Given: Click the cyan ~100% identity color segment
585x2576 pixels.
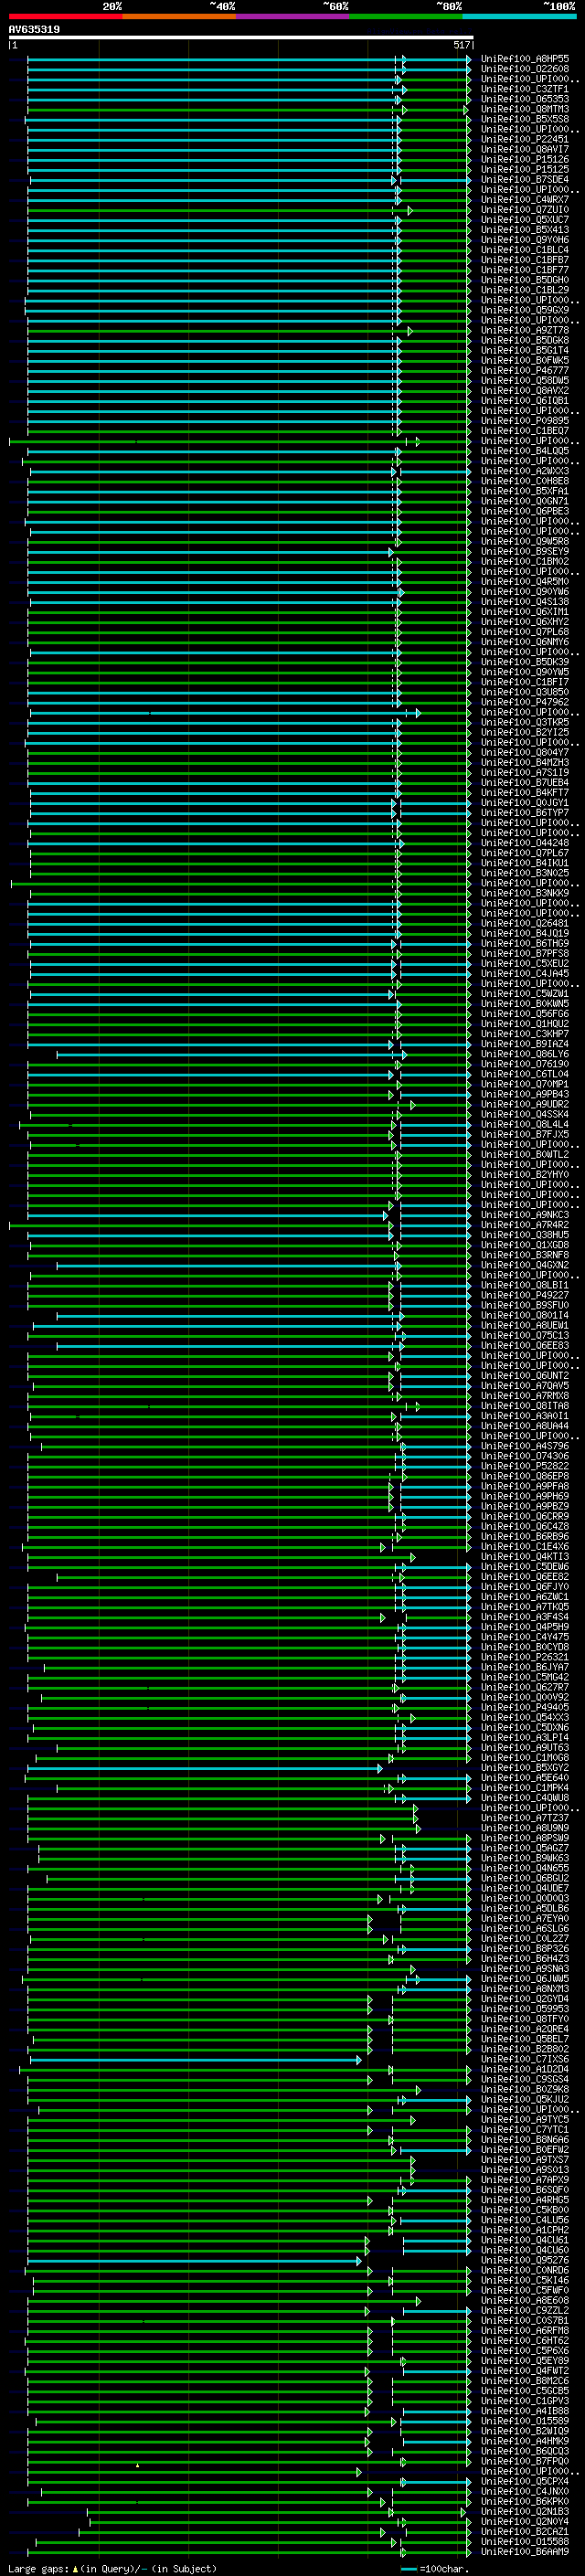Looking at the screenshot, I should click(x=519, y=16).
